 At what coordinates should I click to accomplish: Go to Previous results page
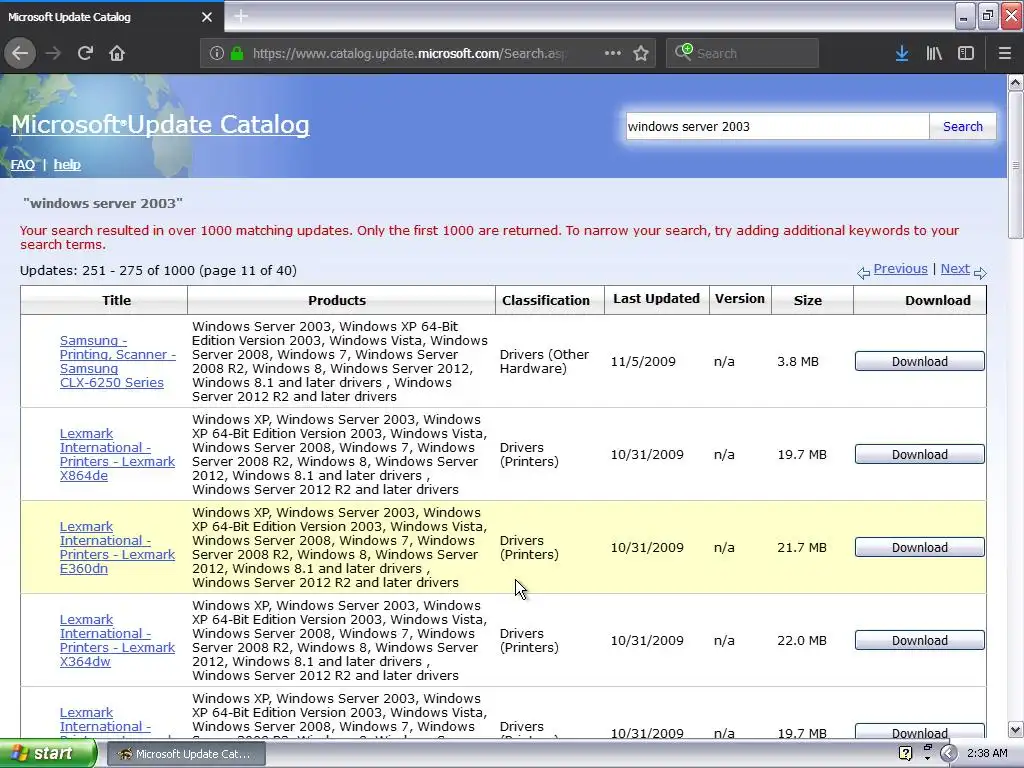pos(900,268)
